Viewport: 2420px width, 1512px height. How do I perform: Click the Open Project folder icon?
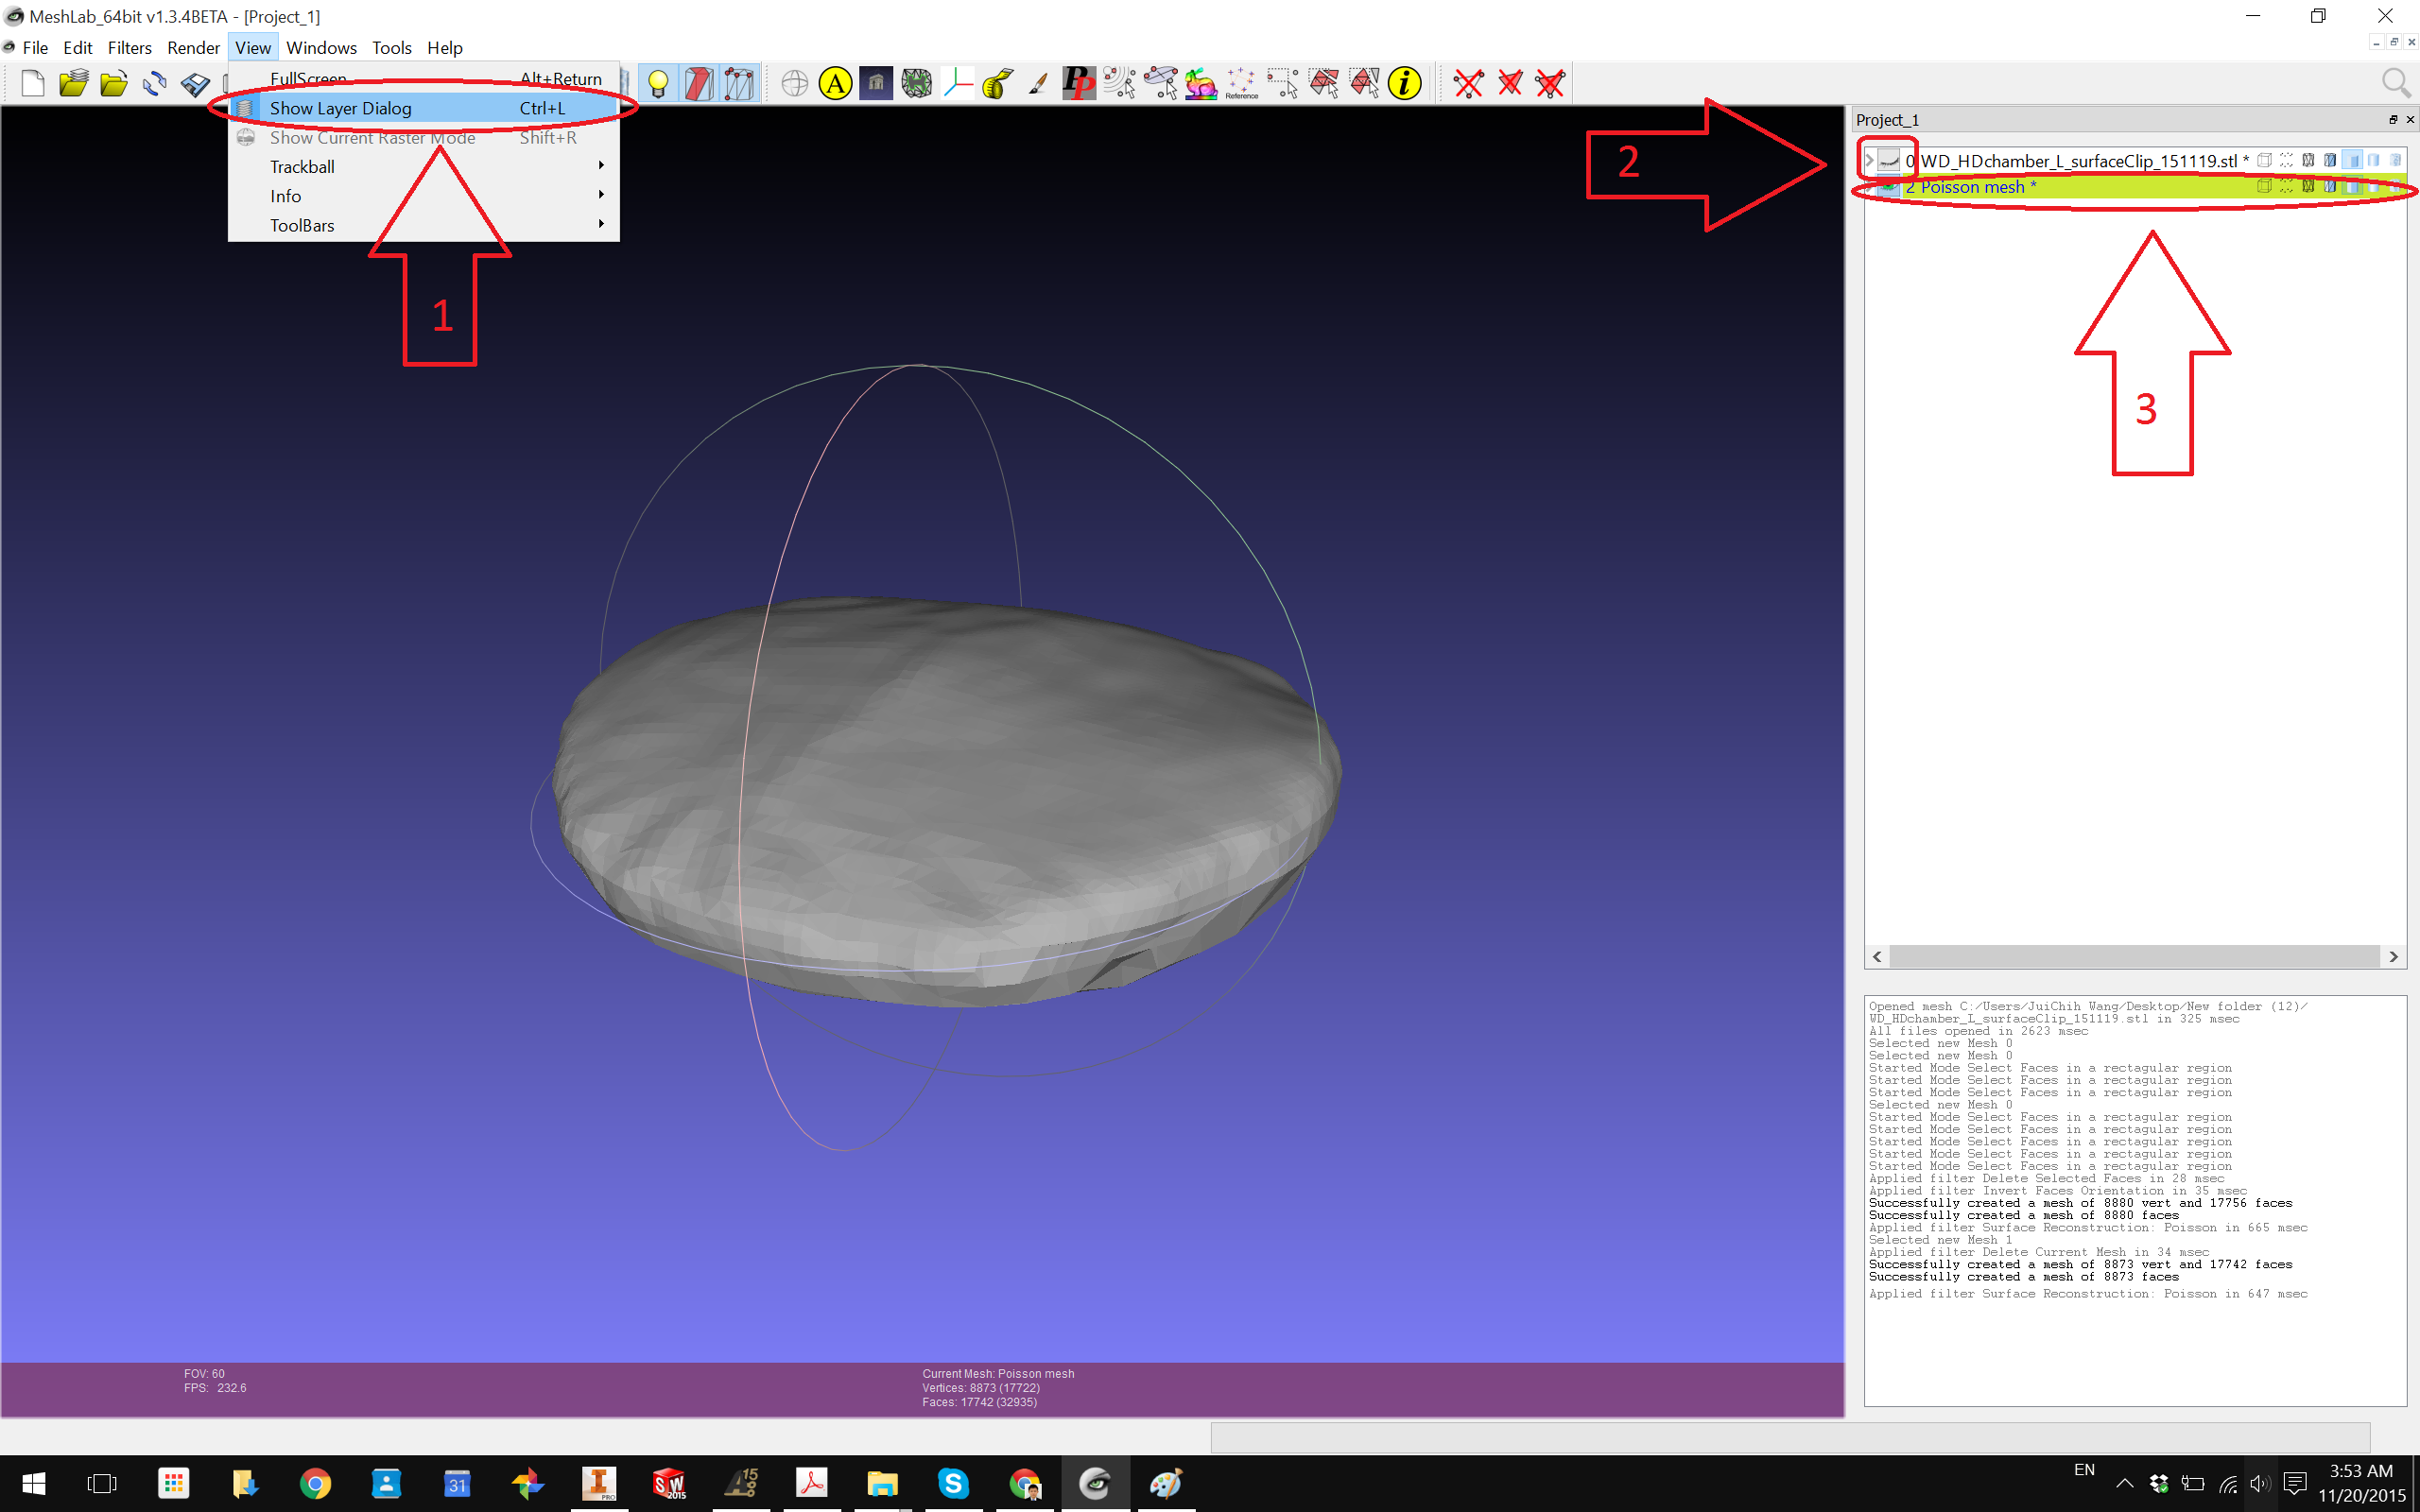tap(73, 84)
